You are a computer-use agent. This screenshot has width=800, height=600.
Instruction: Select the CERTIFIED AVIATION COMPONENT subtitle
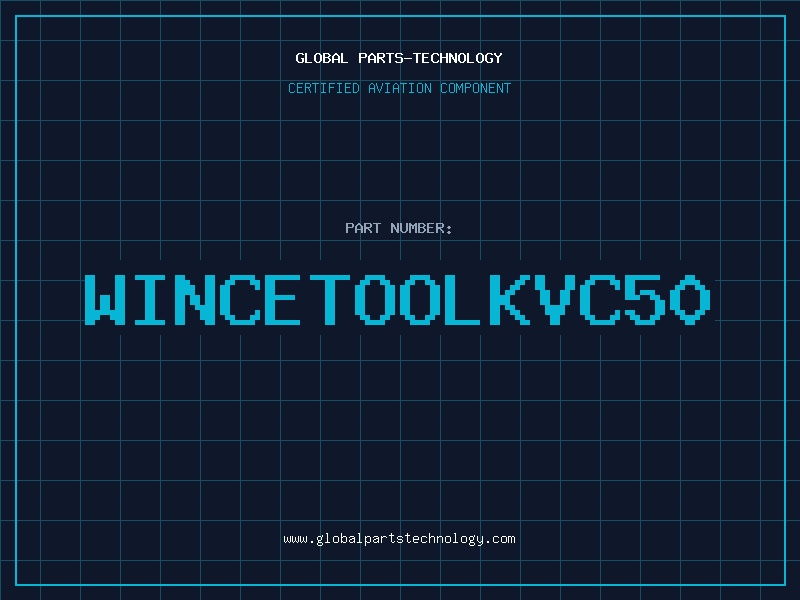point(399,88)
